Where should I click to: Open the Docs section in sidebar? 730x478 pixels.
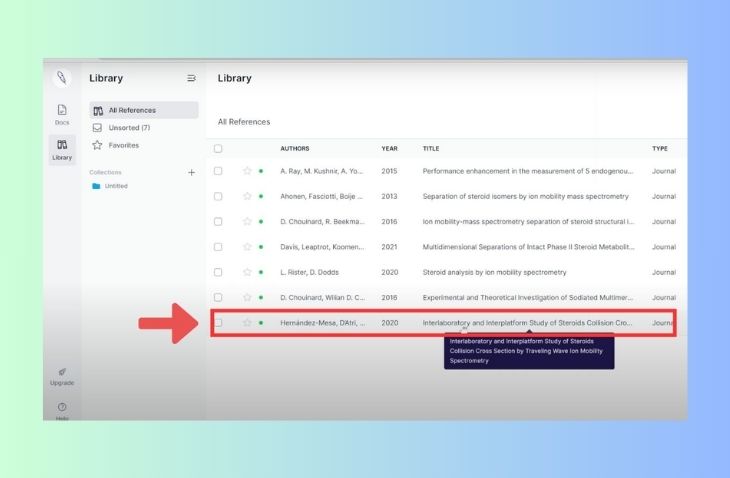click(62, 114)
